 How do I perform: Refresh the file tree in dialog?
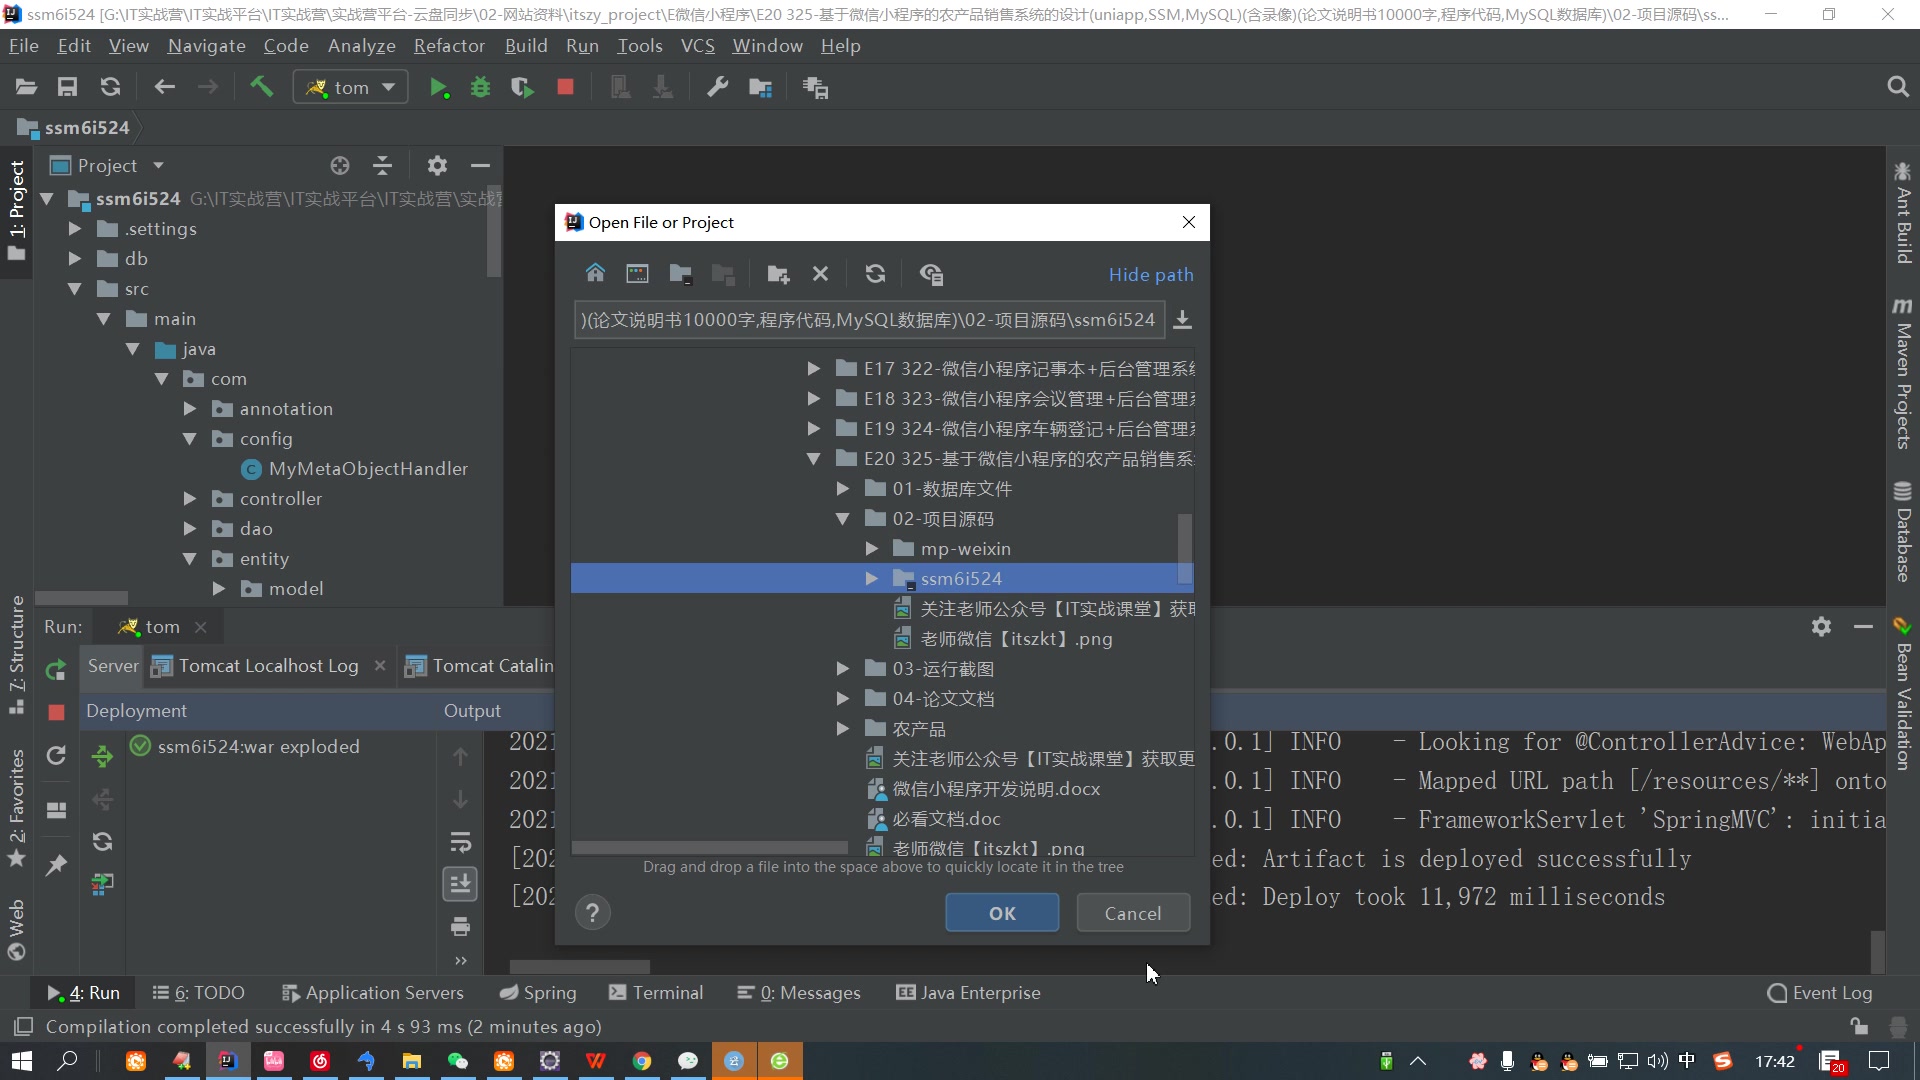pos(875,273)
